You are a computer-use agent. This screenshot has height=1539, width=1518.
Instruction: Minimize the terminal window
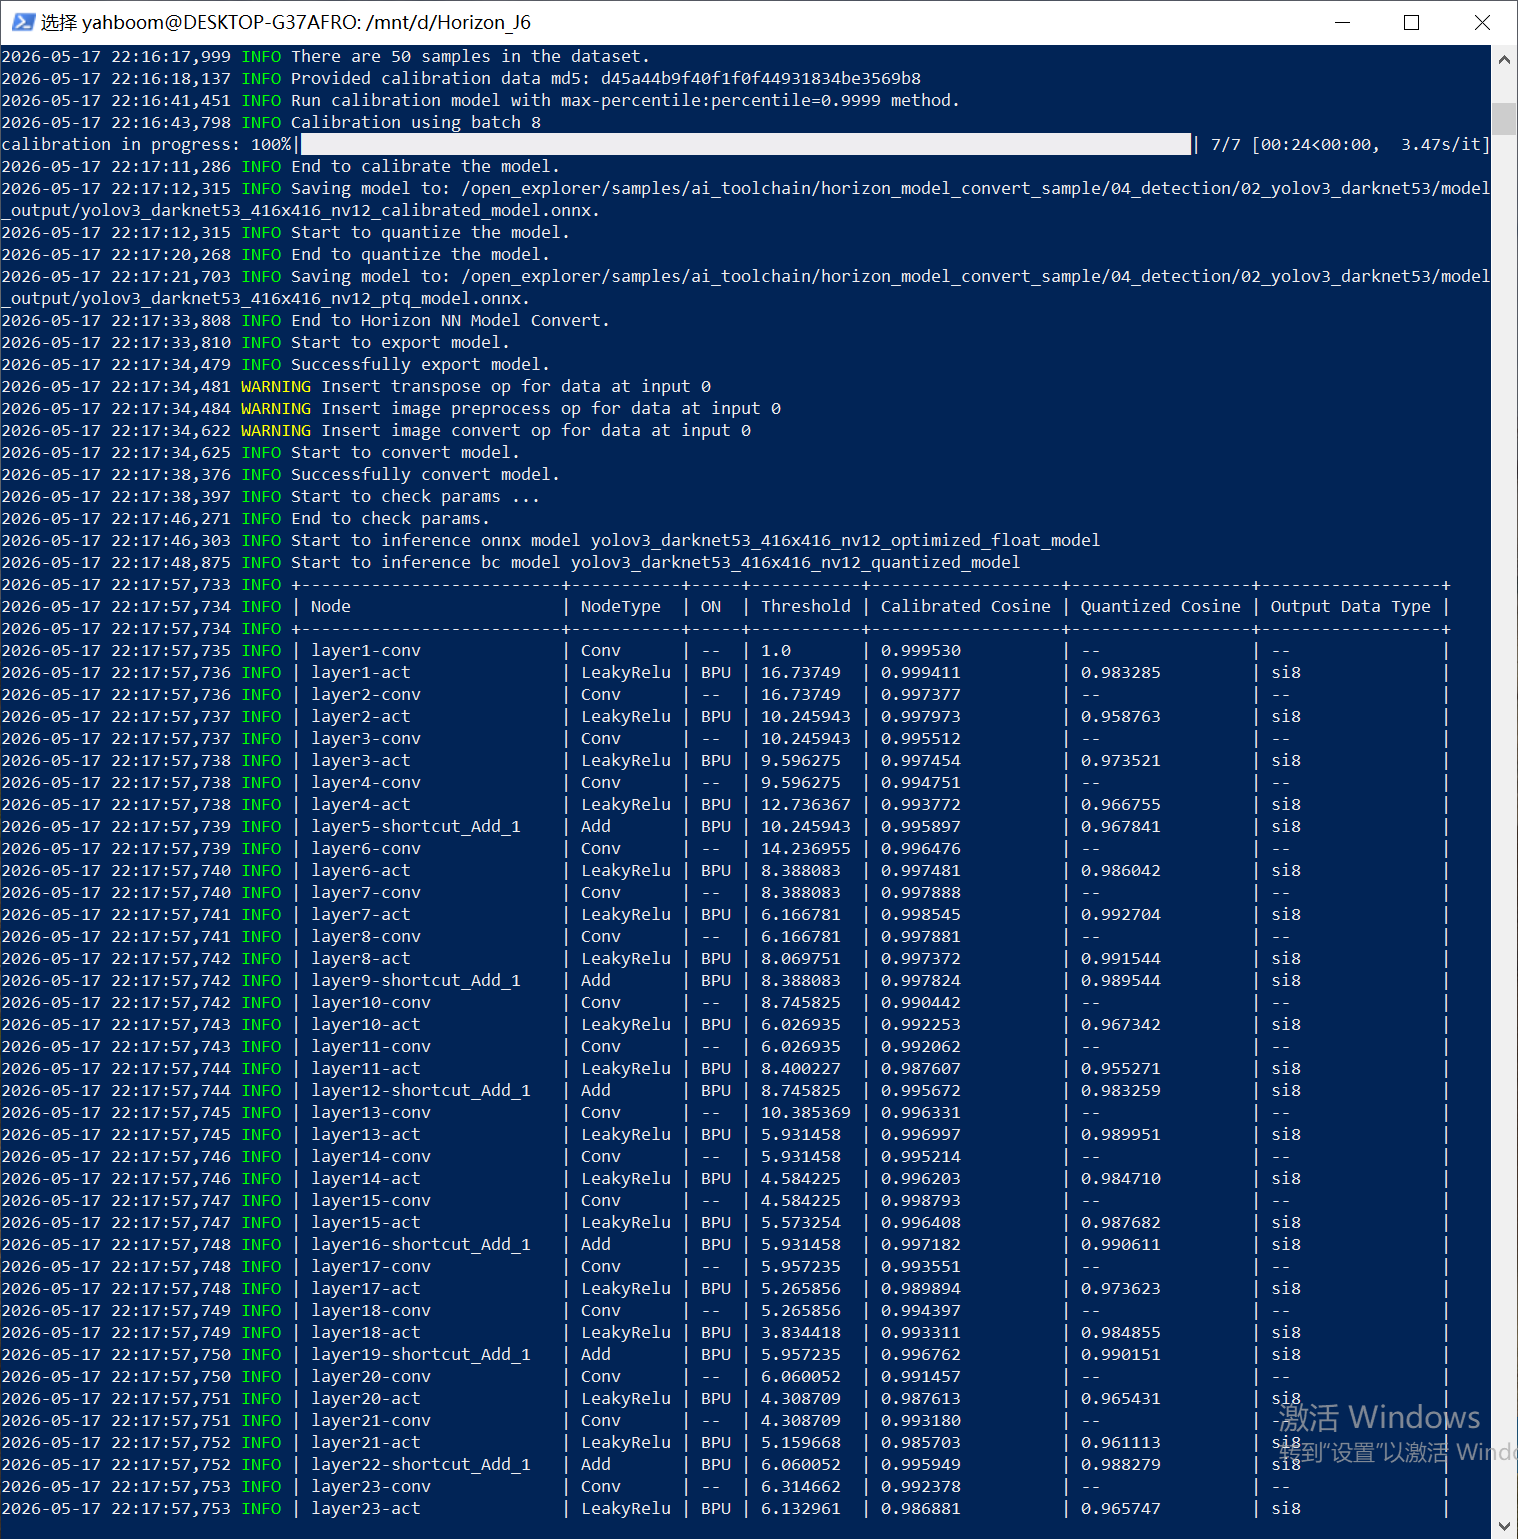pos(1341,22)
